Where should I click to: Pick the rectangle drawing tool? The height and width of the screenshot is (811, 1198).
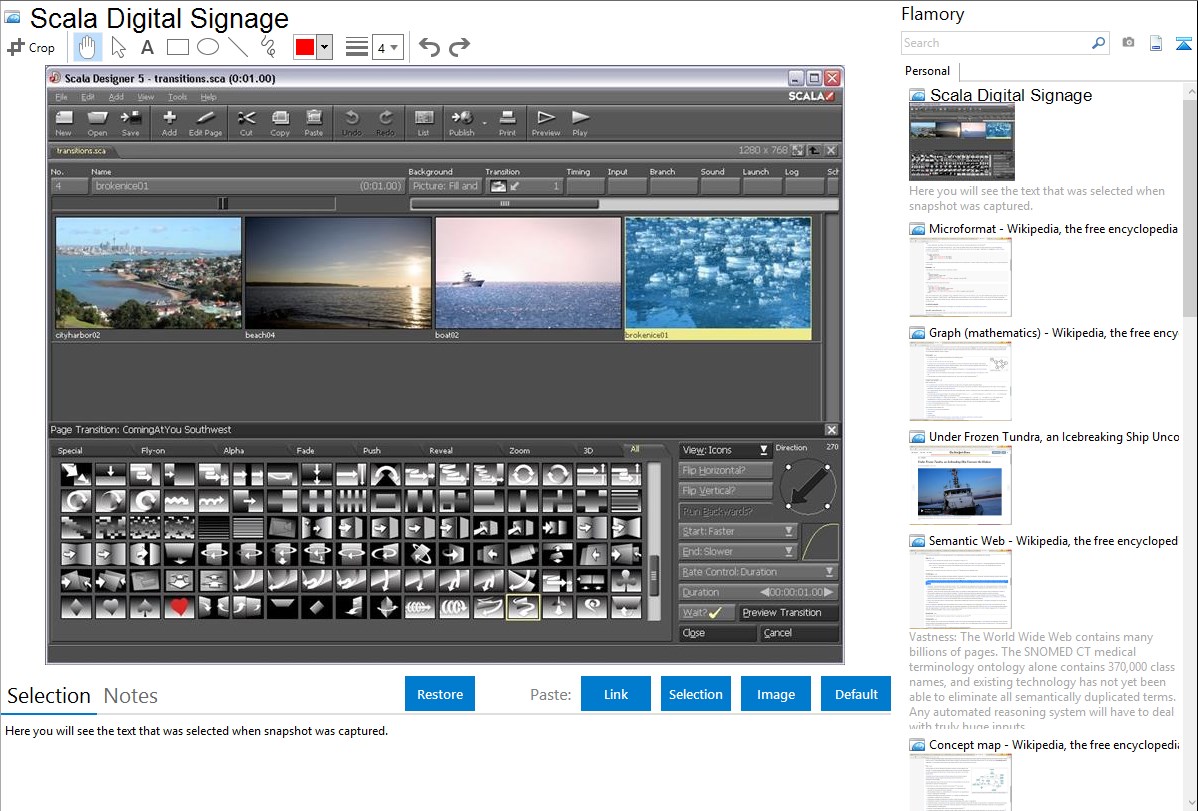point(177,47)
